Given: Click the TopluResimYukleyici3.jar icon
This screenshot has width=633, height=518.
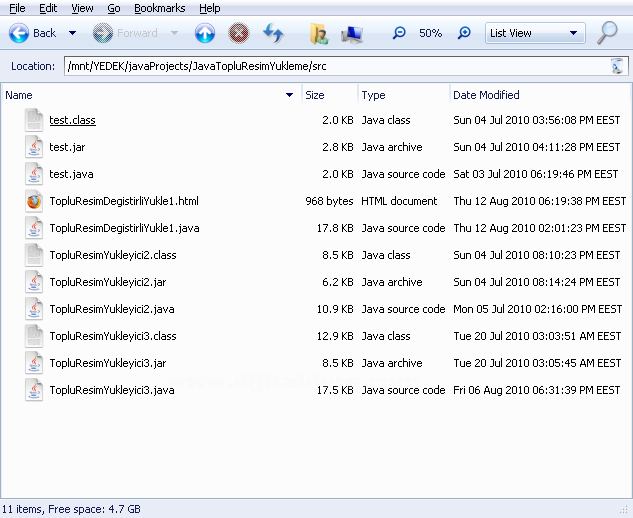Looking at the screenshot, I should pyautogui.click(x=34, y=363).
